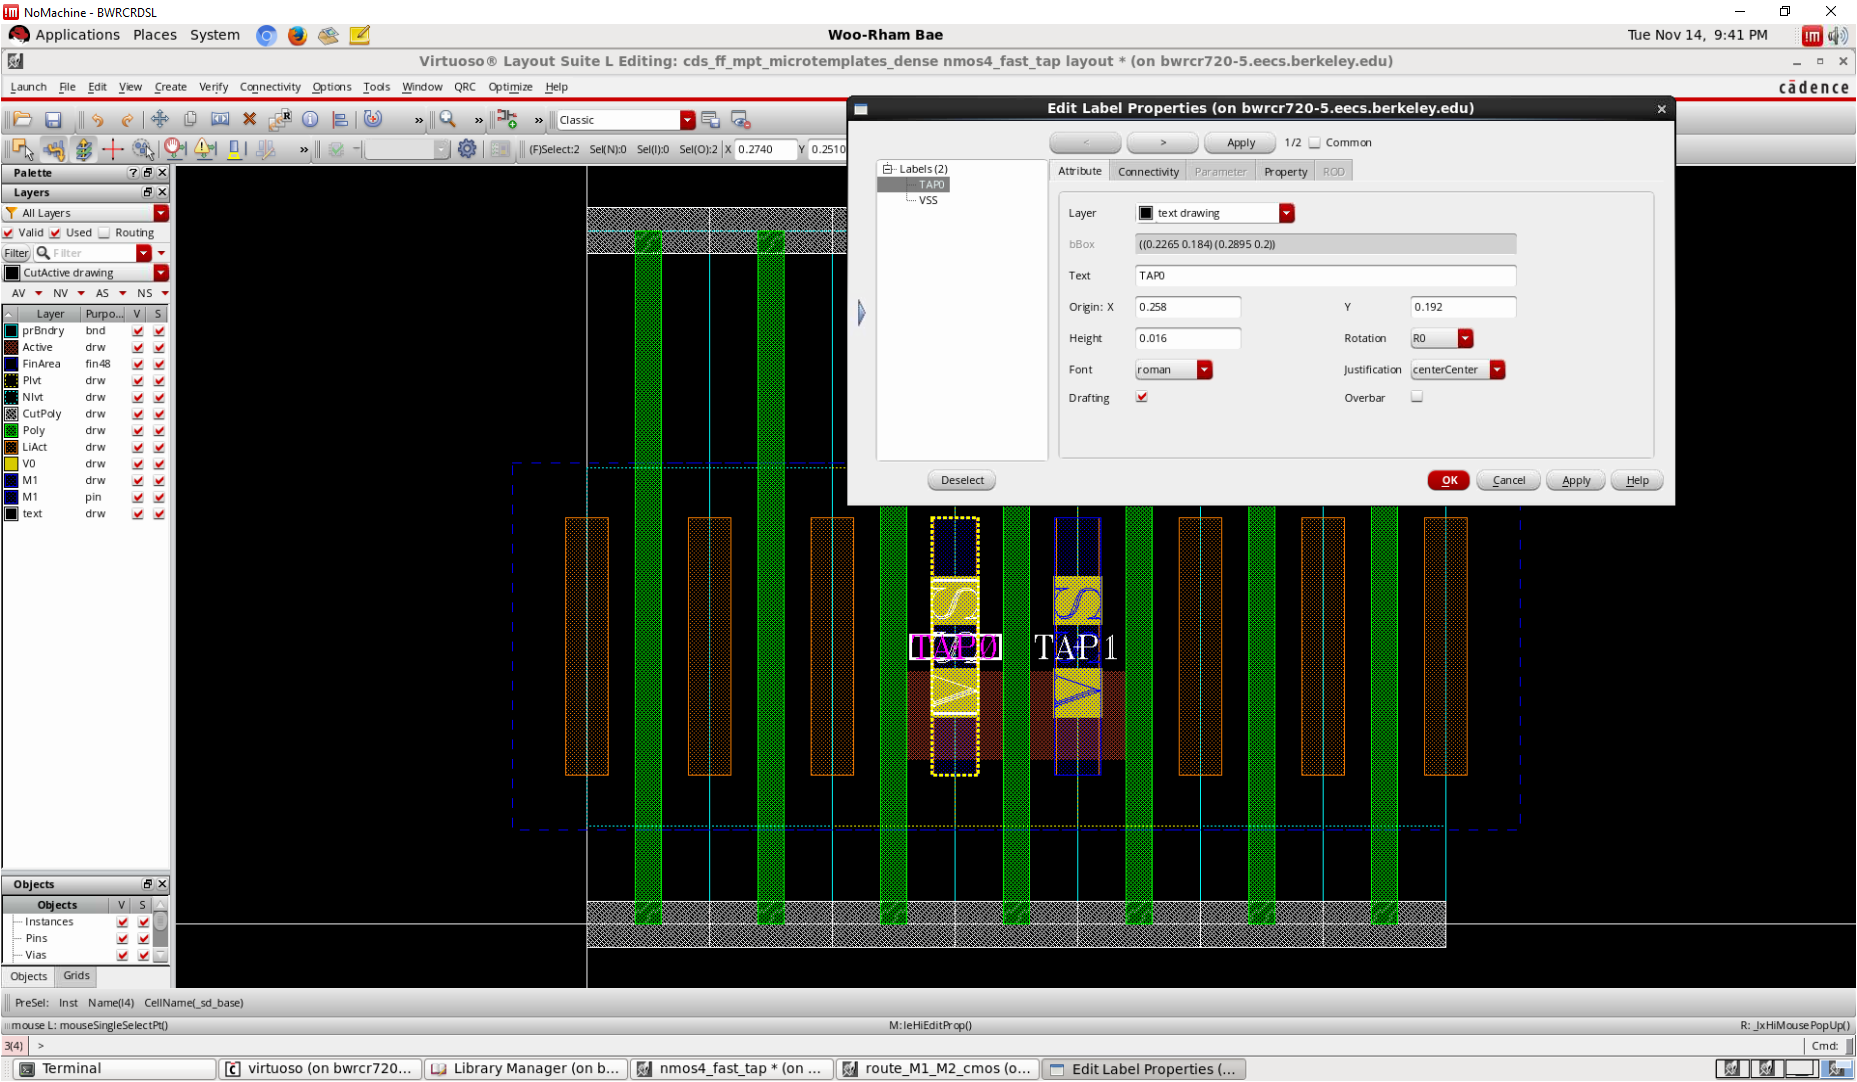
Task: Click the Deselect button
Action: [x=962, y=480]
